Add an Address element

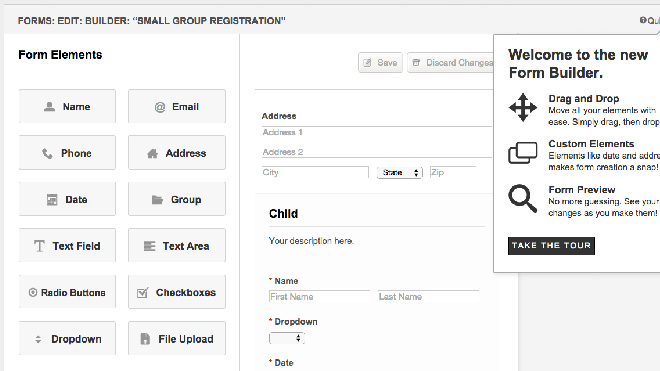coord(177,152)
